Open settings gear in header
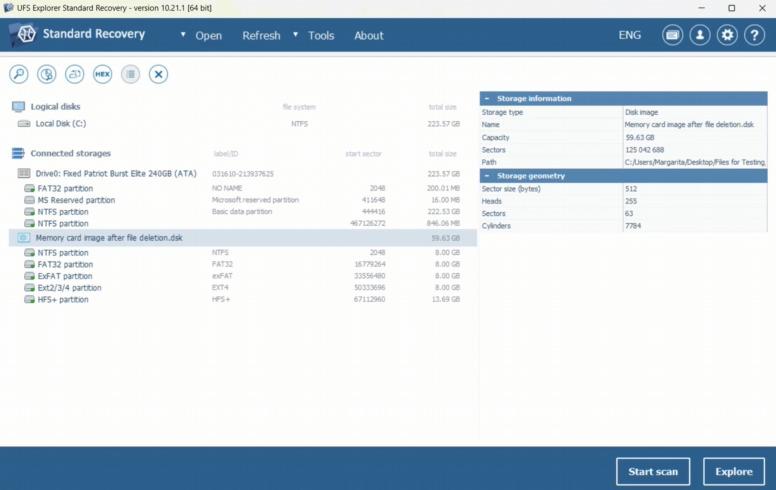Viewport: 776px width, 490px height. [727, 35]
